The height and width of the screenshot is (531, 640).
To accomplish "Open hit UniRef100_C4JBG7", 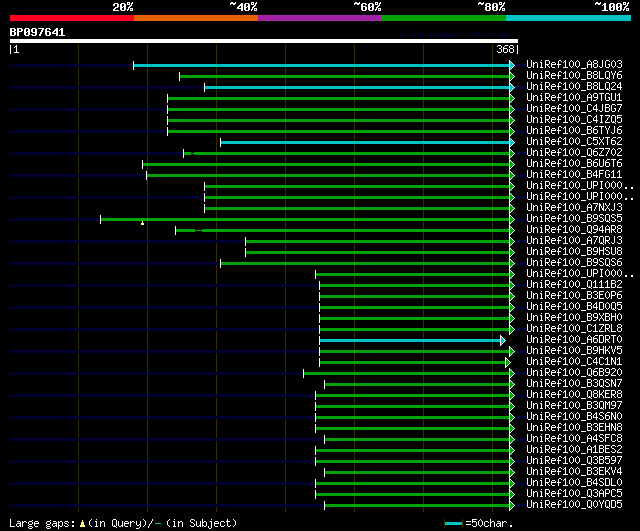I will click(574, 108).
